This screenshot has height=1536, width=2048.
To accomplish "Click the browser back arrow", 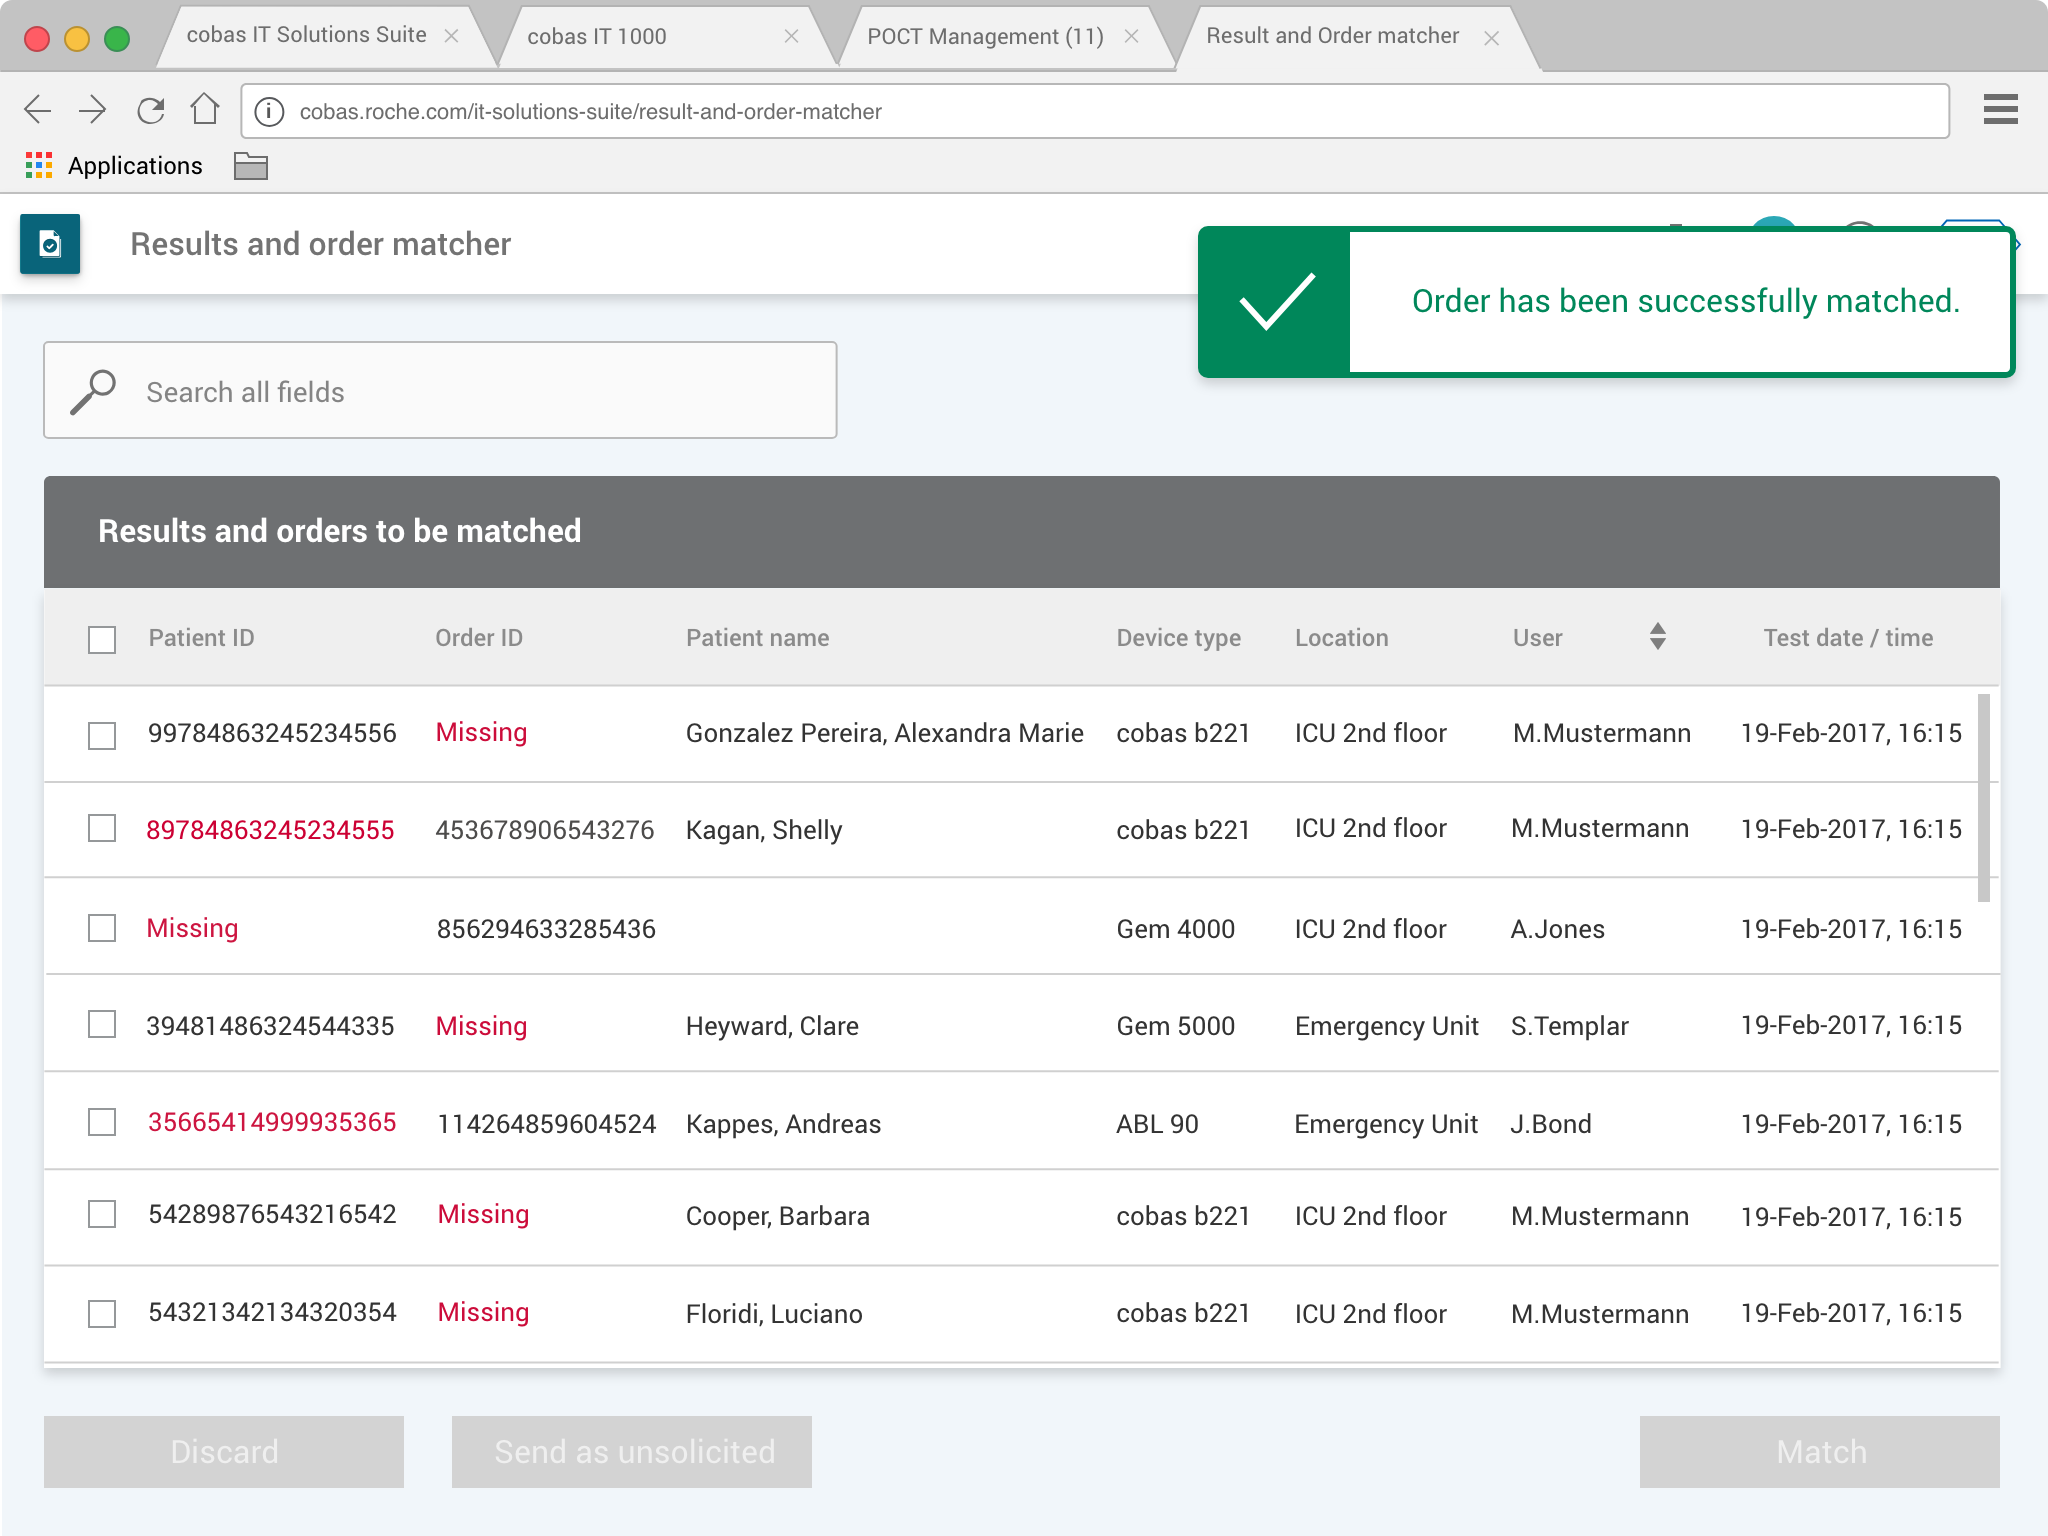I will tap(38, 110).
